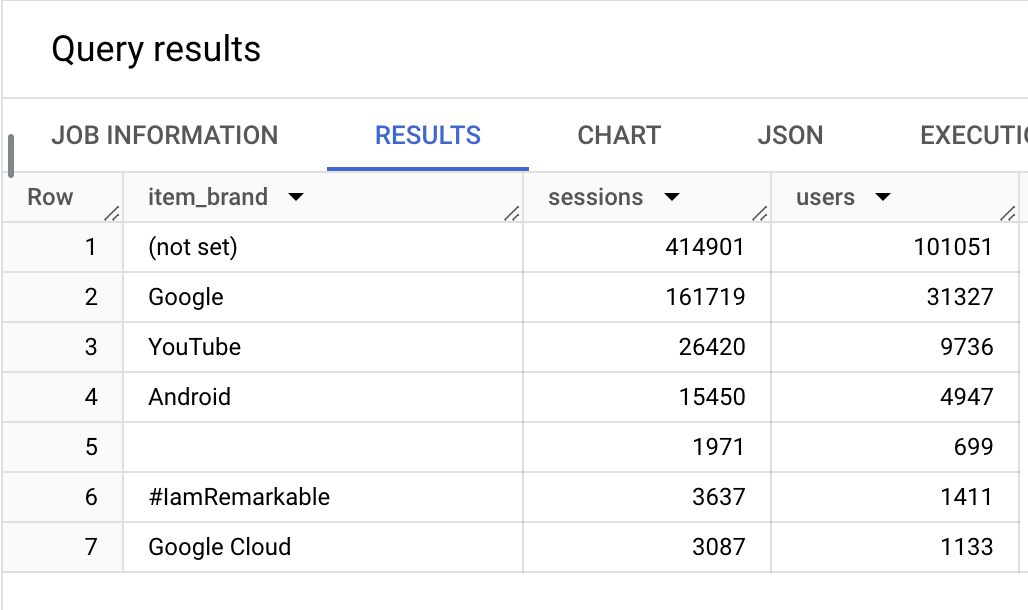Open the item_brand column dropdown arrow
This screenshot has height=610, width=1028.
tap(296, 197)
